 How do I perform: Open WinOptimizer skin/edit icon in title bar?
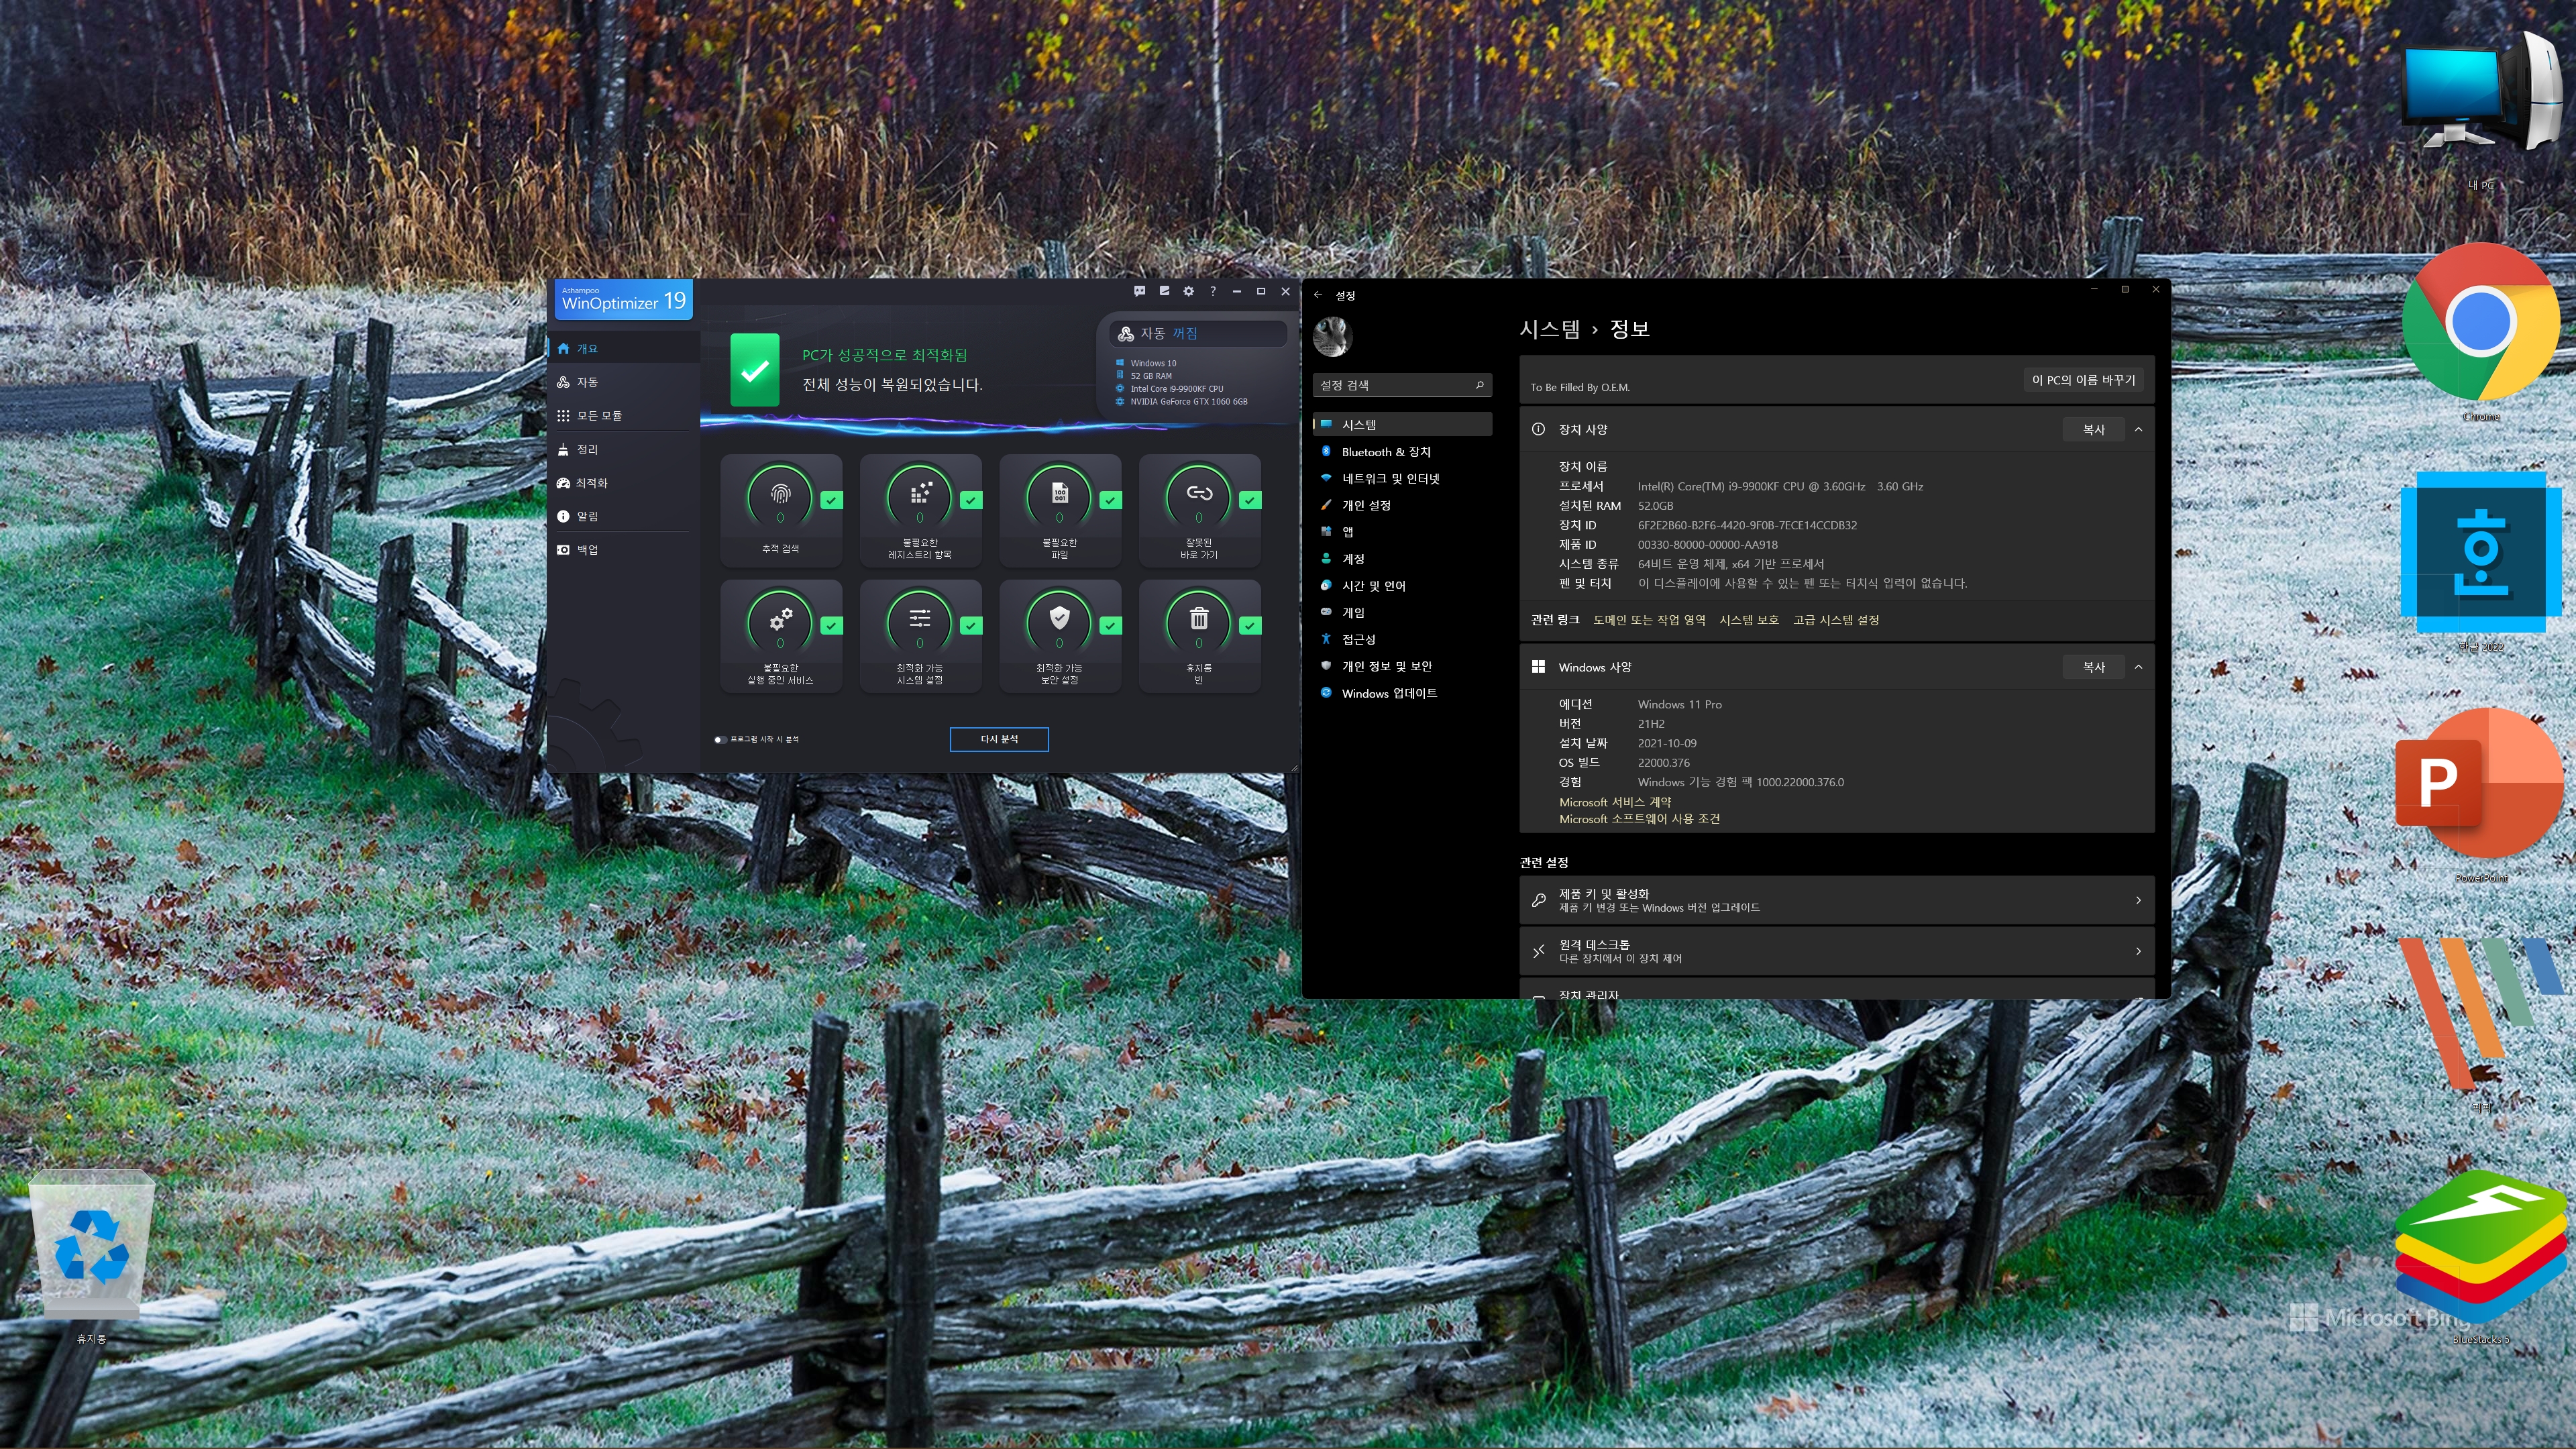[x=1164, y=291]
